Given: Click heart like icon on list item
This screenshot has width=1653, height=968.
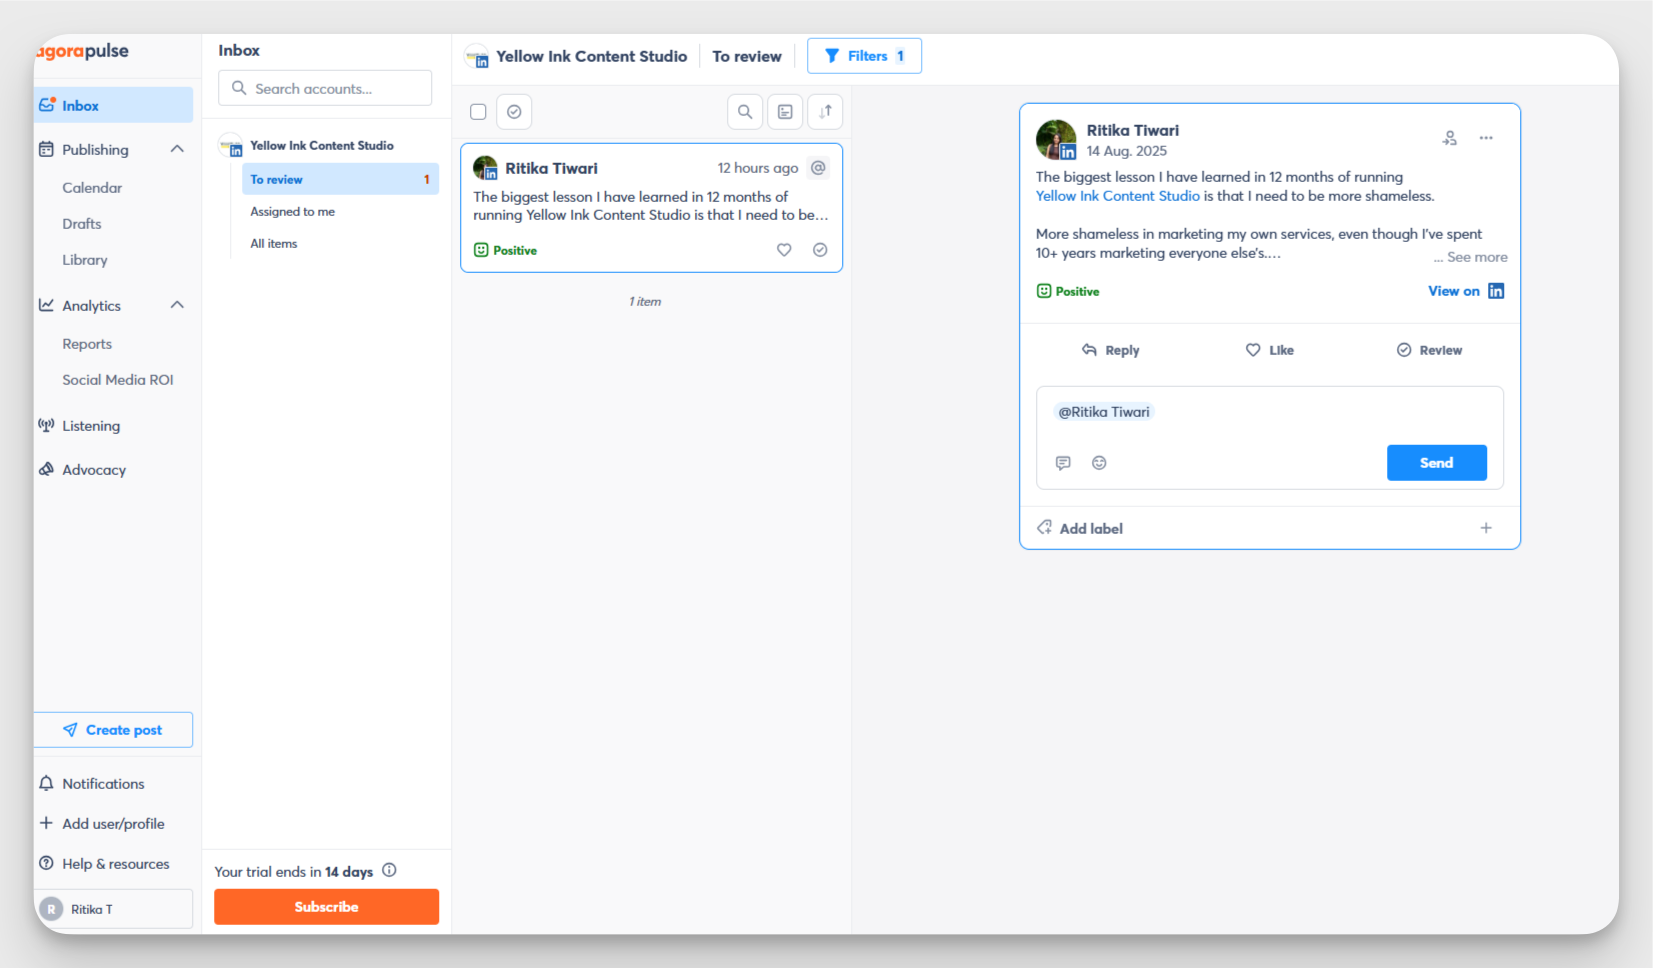Looking at the screenshot, I should click(784, 250).
